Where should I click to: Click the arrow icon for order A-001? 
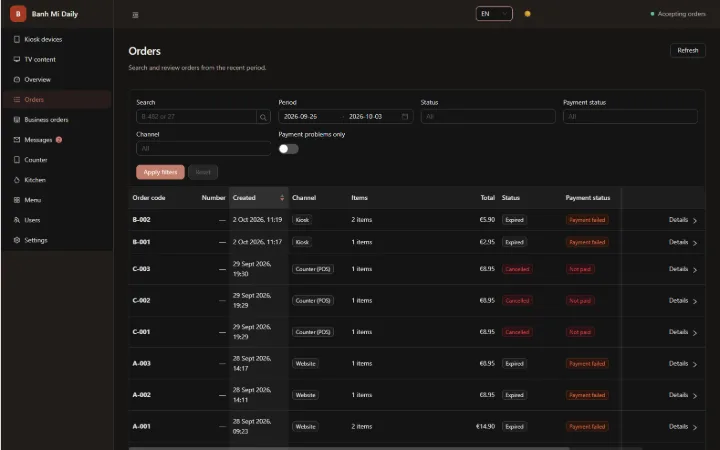pyautogui.click(x=695, y=428)
